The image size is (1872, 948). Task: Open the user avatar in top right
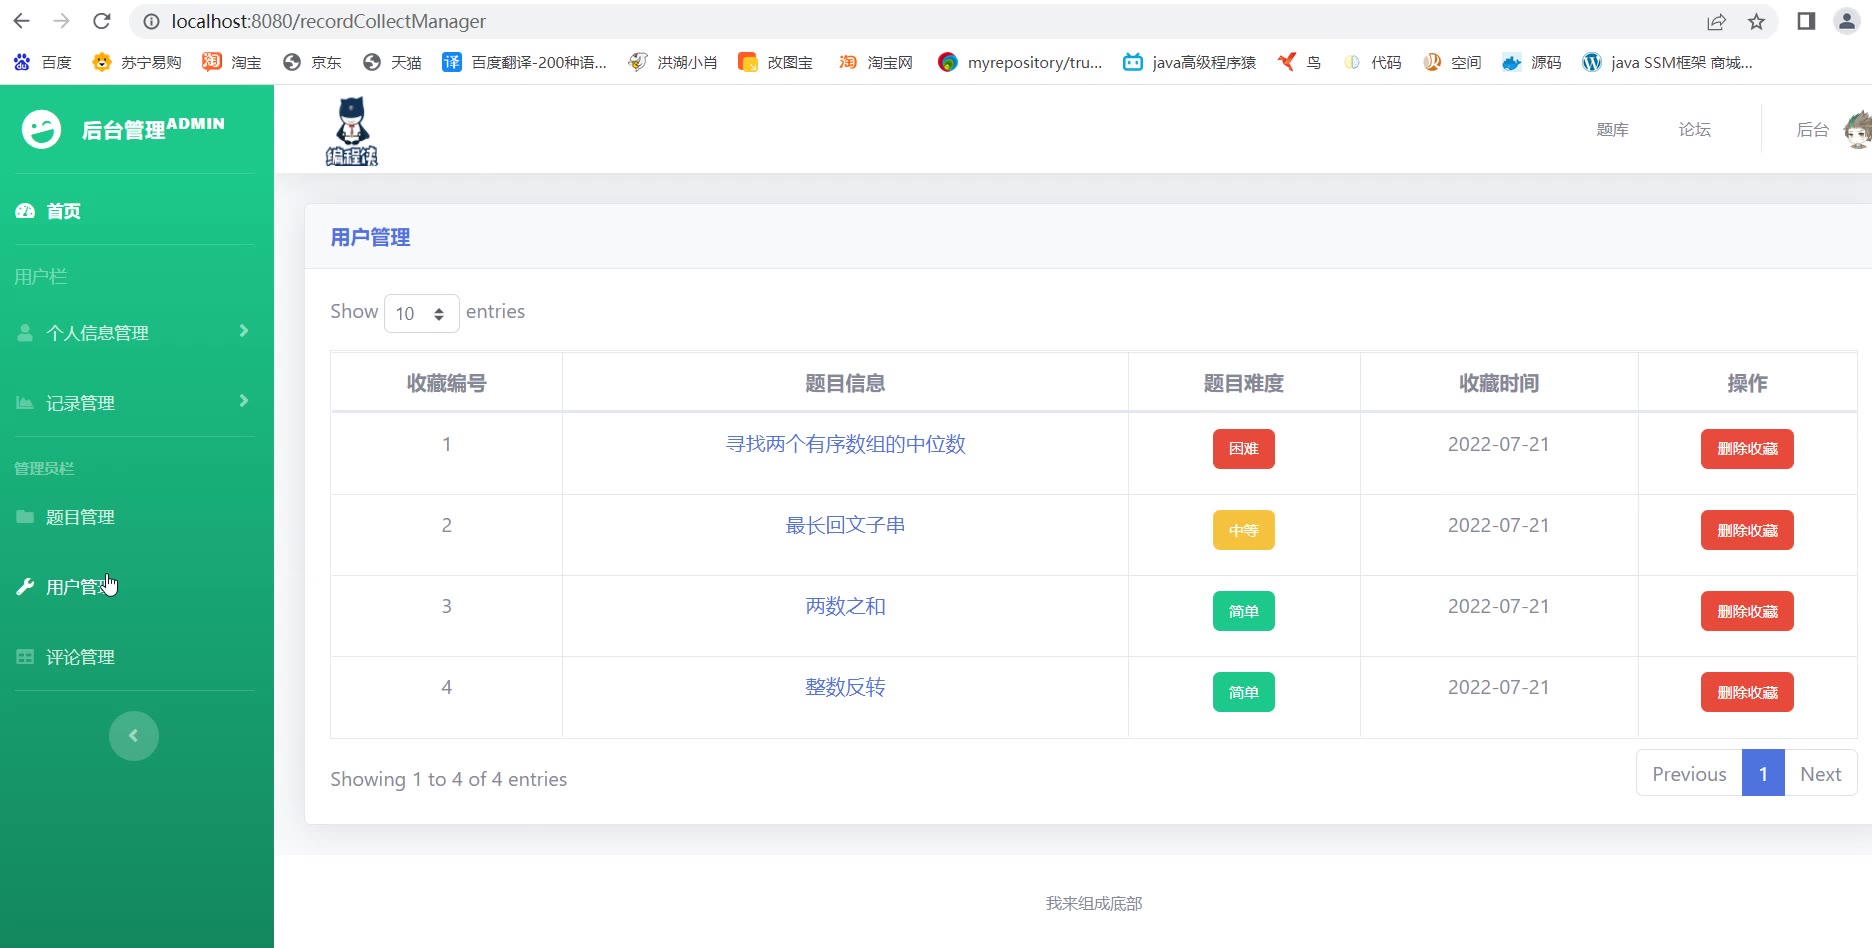tap(1858, 130)
